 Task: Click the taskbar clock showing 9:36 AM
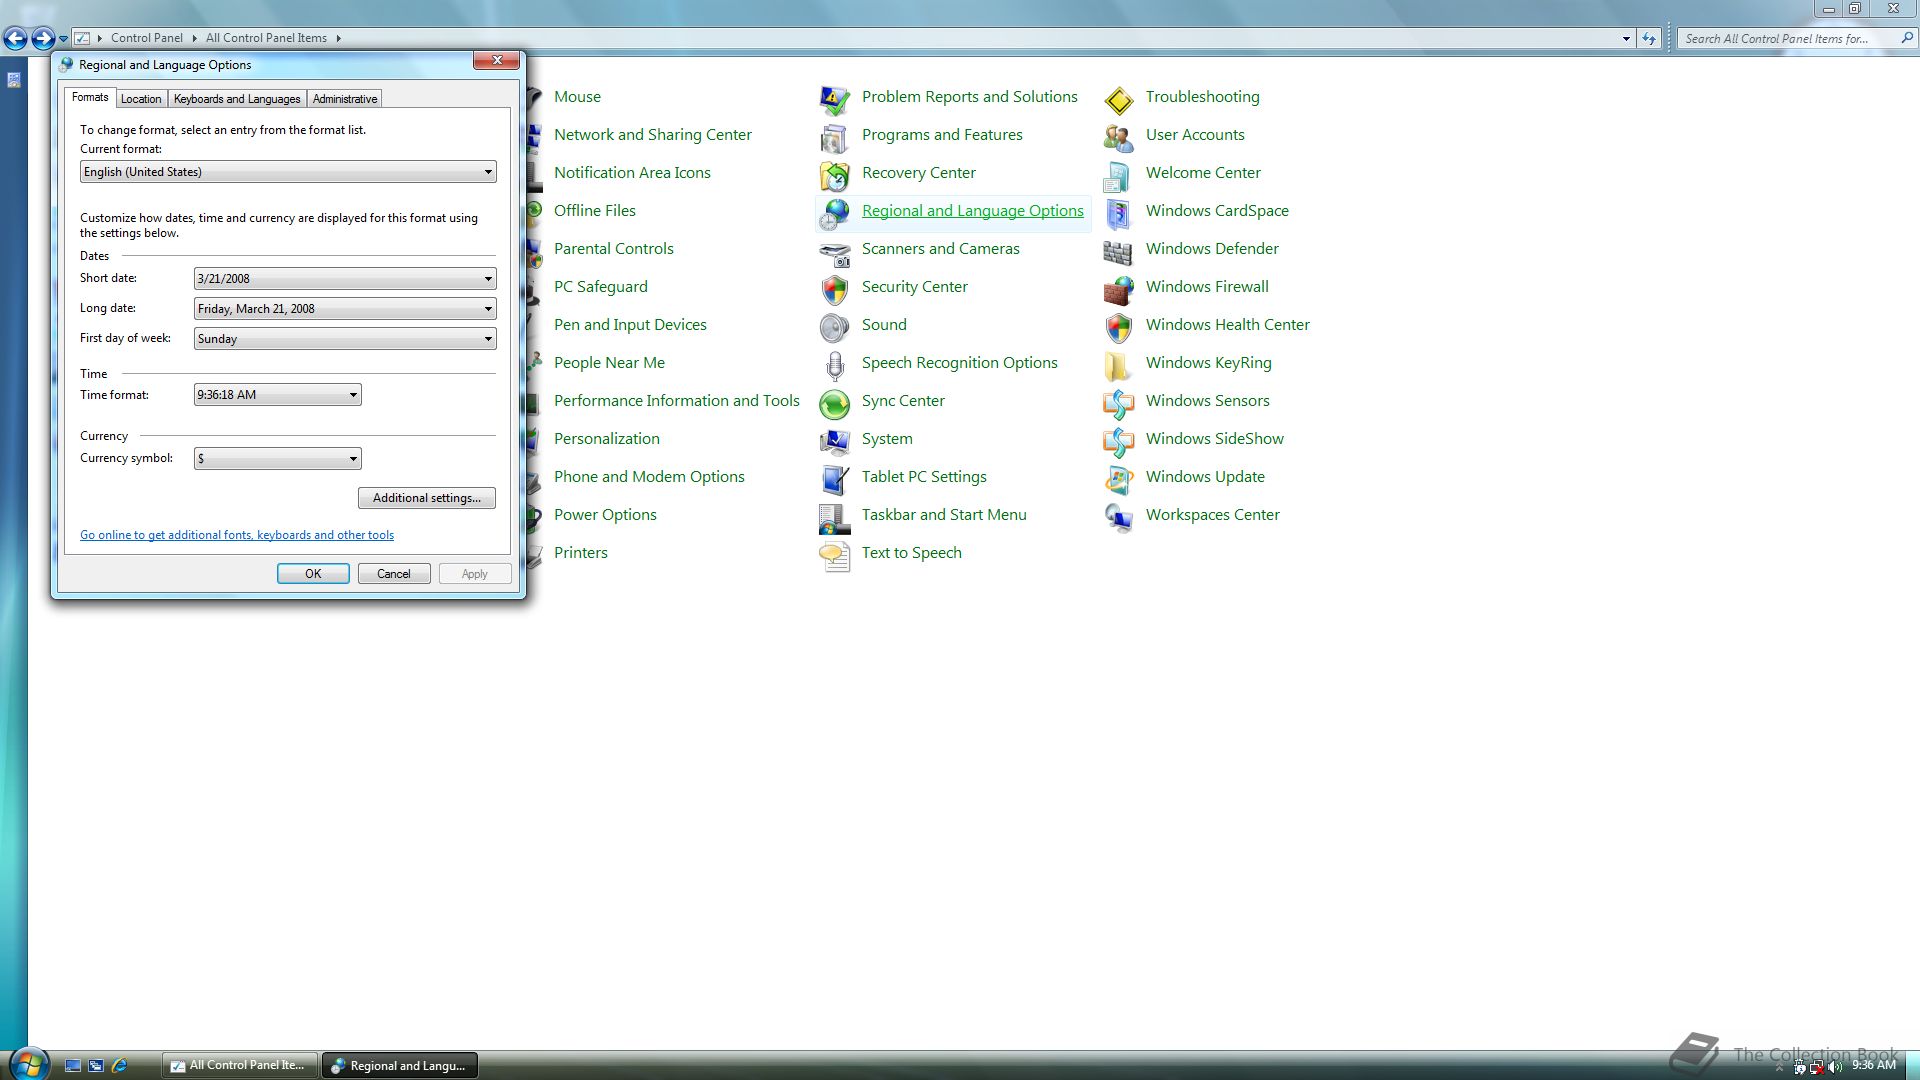1874,1066
